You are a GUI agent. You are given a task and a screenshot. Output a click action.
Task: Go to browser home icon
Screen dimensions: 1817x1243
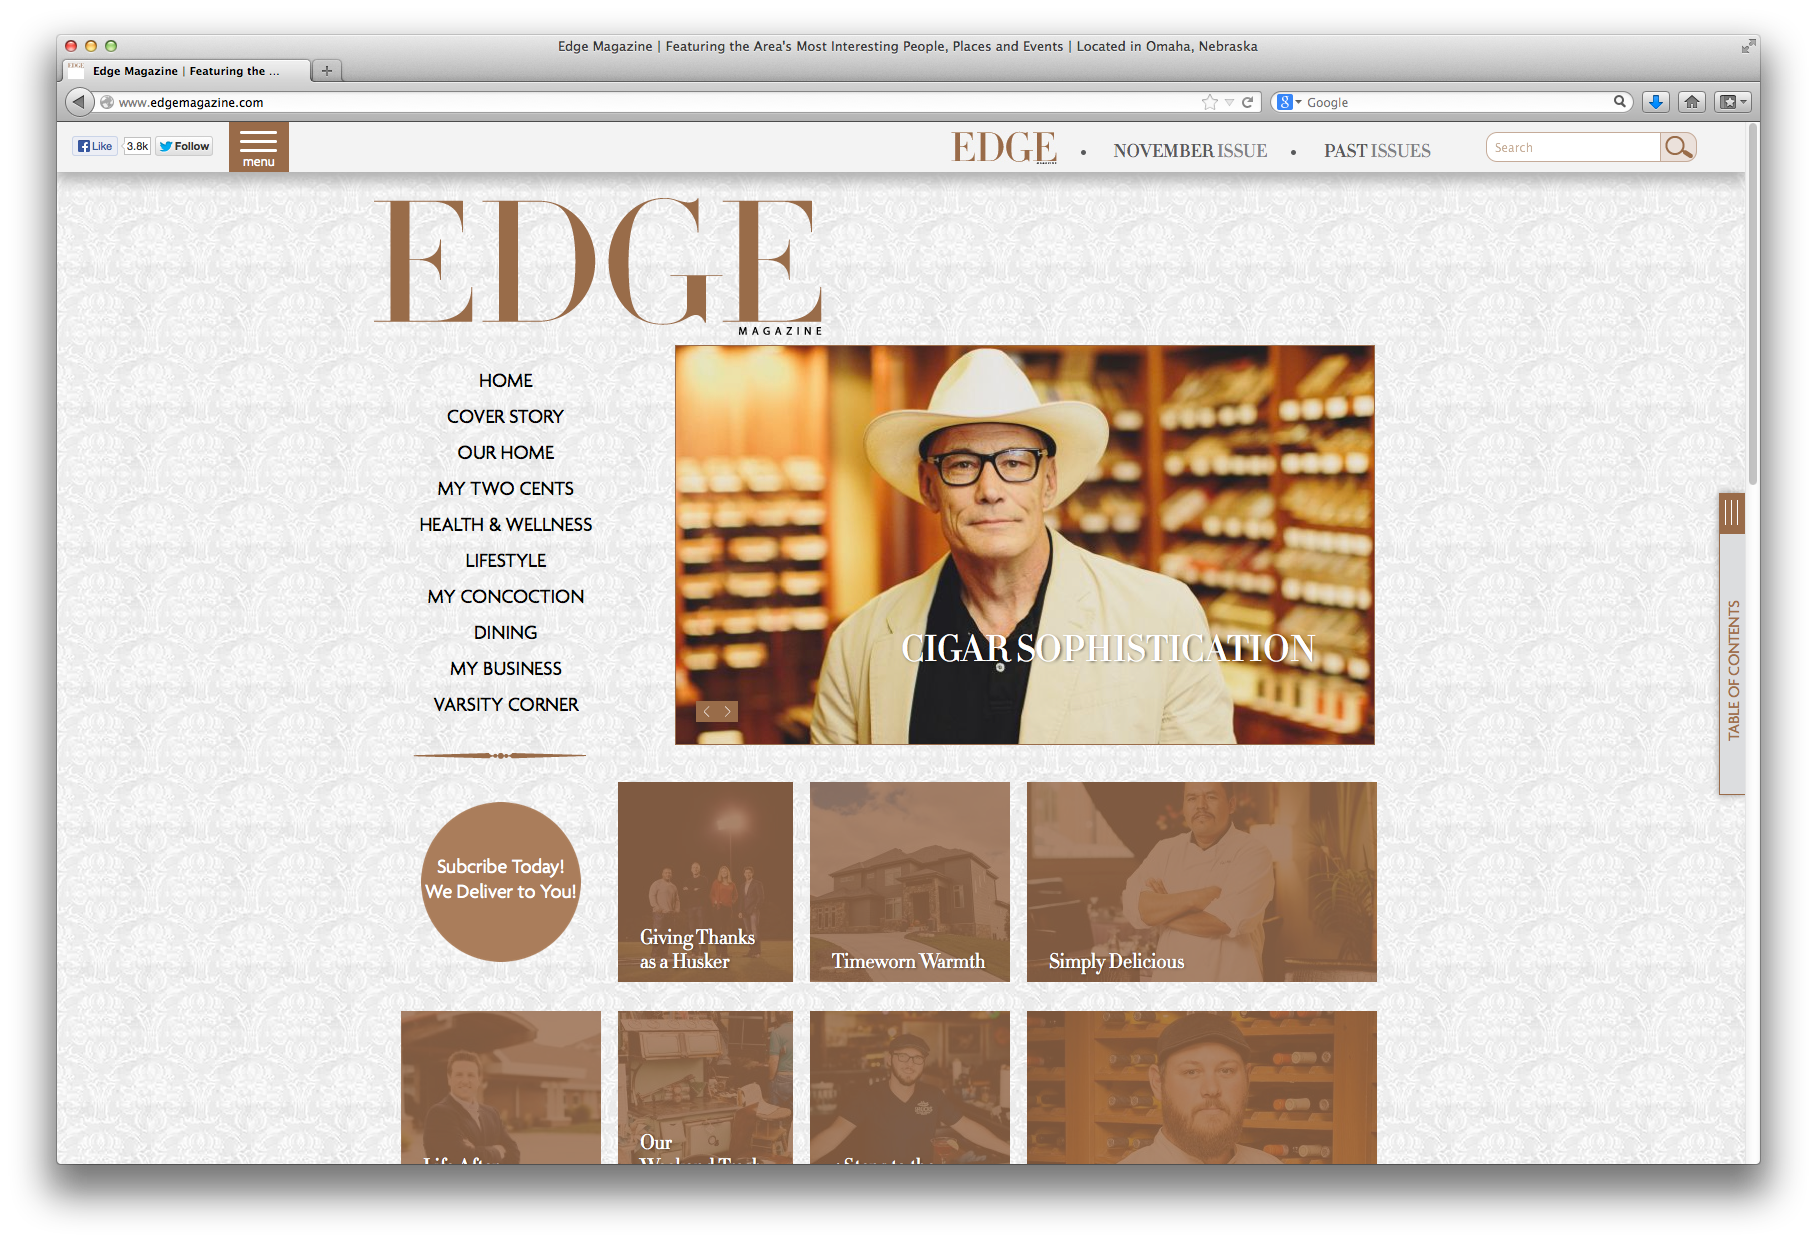pos(1692,102)
